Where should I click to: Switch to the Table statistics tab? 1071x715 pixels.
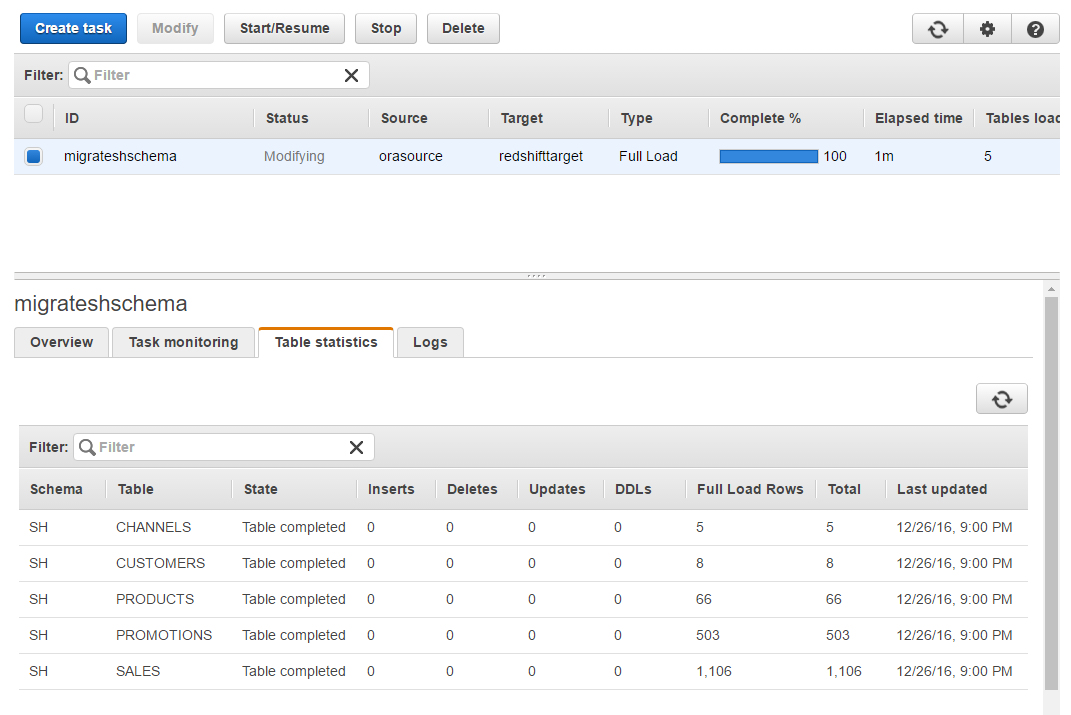coord(326,342)
